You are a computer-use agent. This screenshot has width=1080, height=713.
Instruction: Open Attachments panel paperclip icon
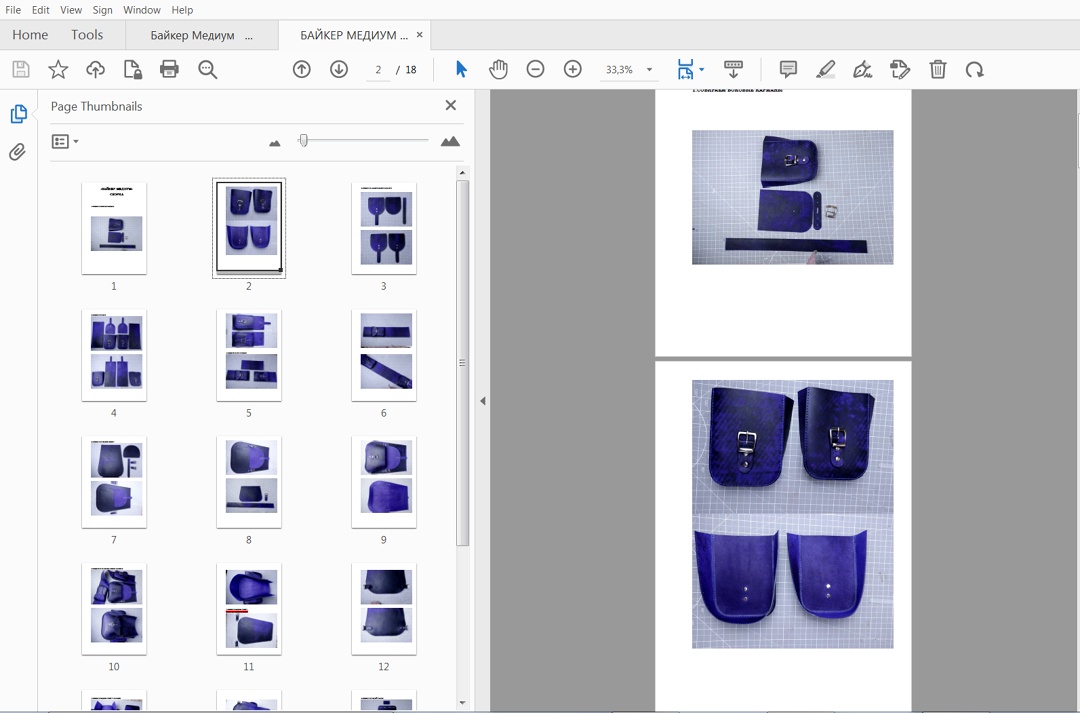coord(18,152)
